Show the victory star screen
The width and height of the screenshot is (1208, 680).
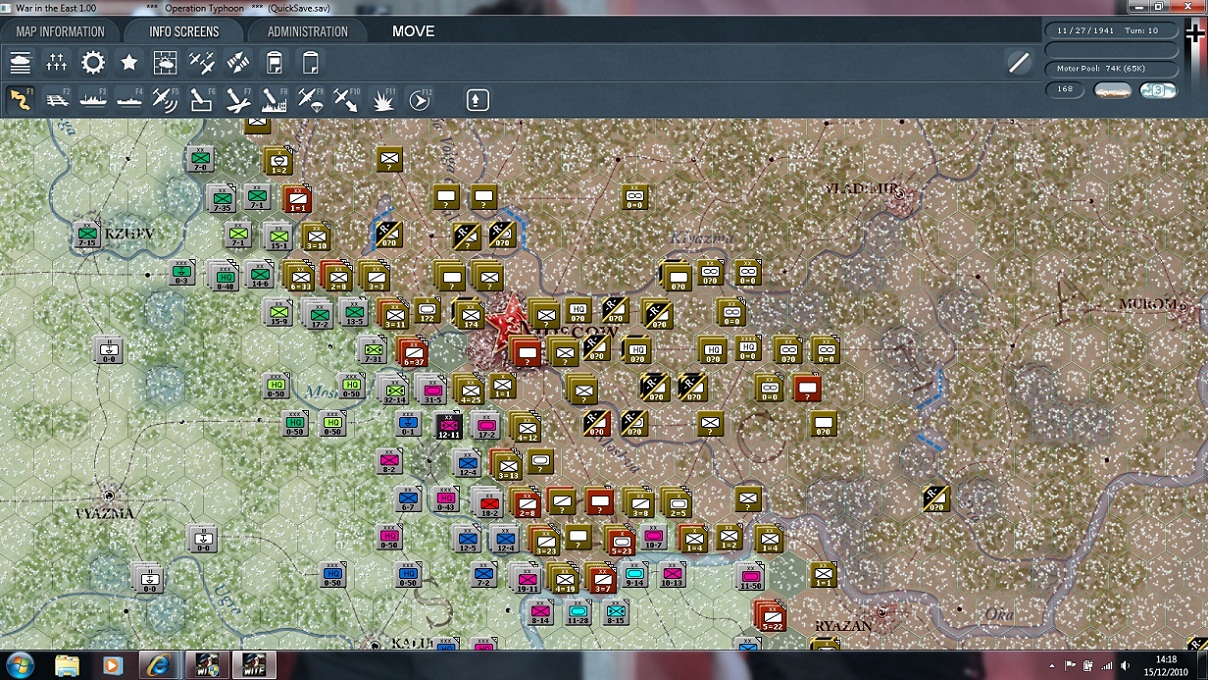coord(129,63)
